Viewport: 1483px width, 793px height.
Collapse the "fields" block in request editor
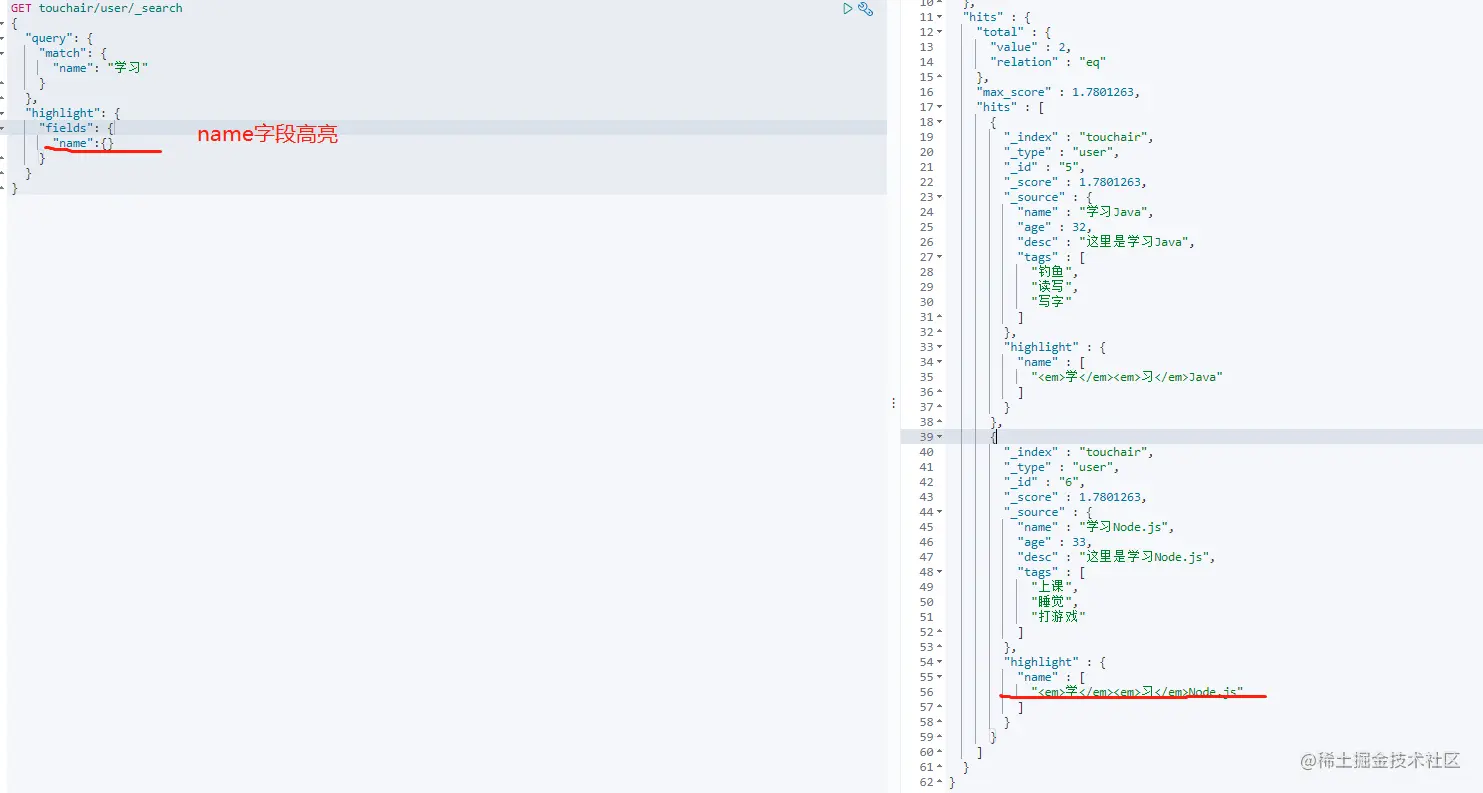coord(3,128)
